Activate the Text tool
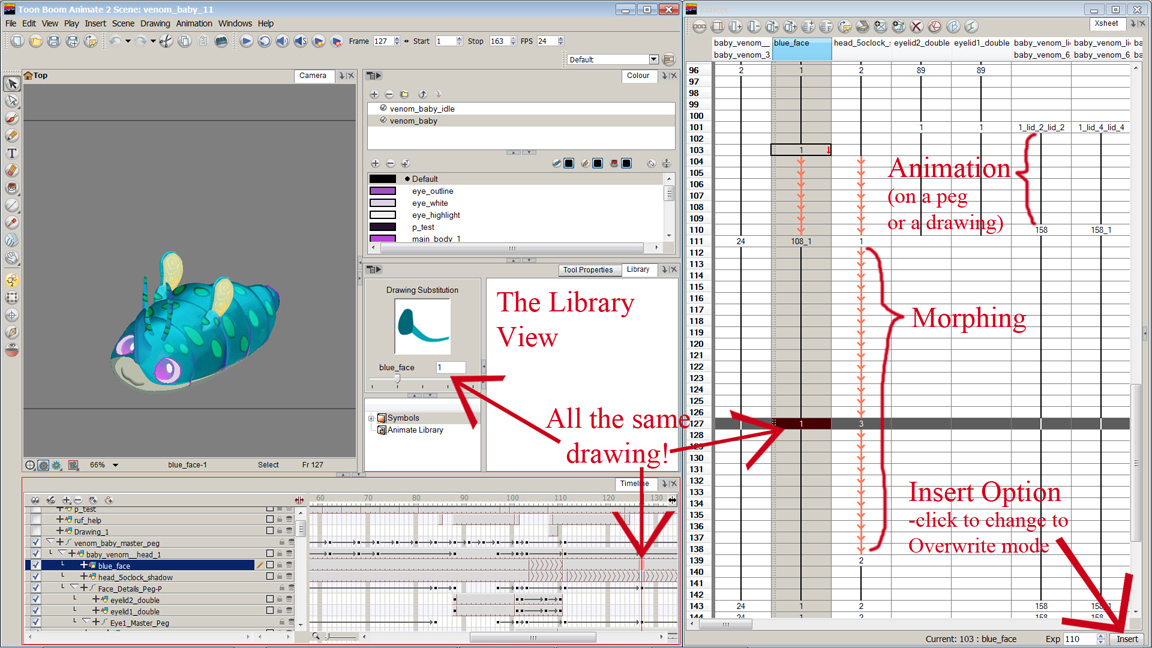Screen dimensions: 1152x648 pos(12,154)
